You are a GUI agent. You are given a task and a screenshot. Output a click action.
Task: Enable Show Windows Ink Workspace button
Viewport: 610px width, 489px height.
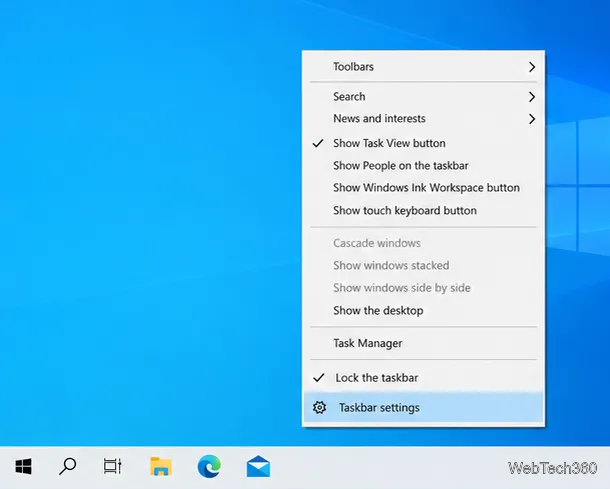tap(423, 188)
